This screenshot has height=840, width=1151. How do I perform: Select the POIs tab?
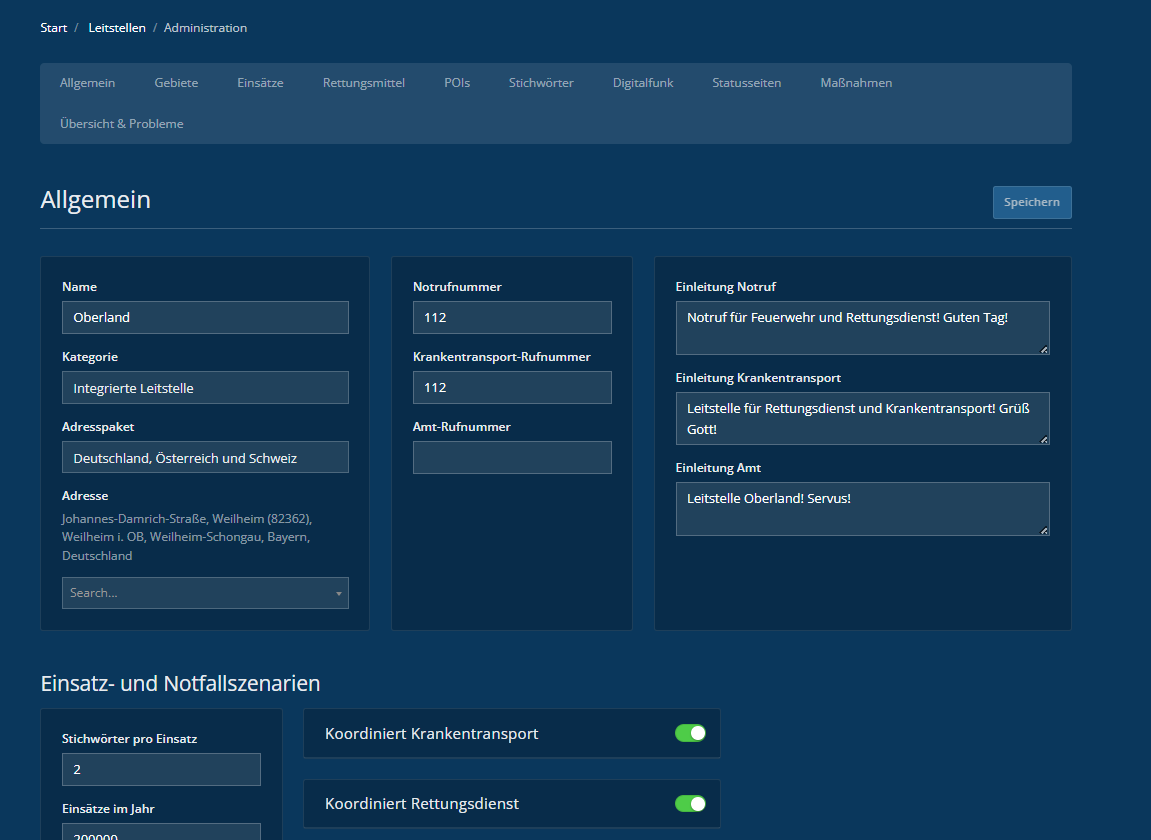pyautogui.click(x=457, y=83)
